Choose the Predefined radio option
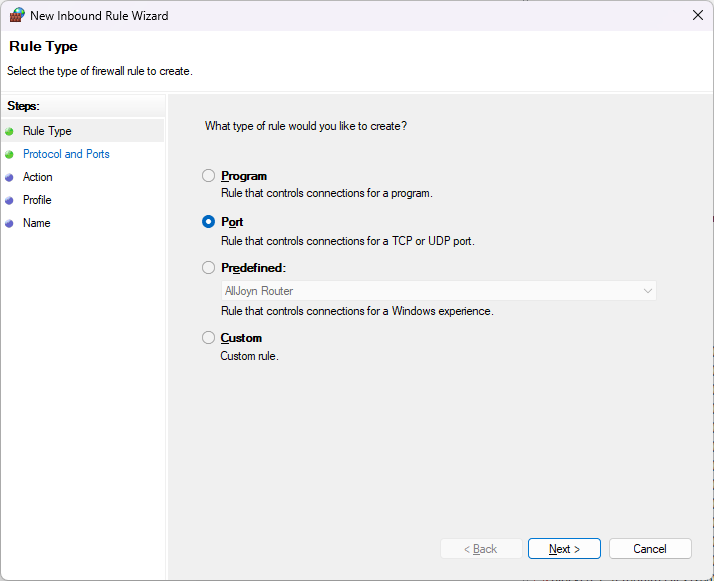714x581 pixels. tap(208, 268)
